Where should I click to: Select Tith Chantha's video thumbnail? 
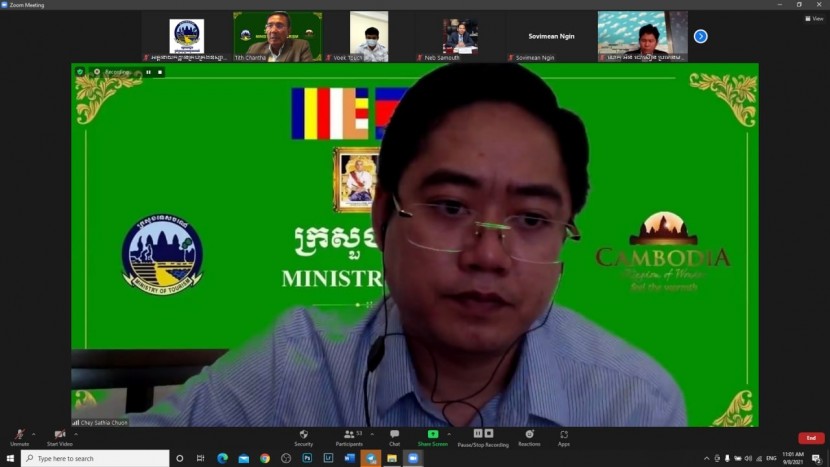277,36
